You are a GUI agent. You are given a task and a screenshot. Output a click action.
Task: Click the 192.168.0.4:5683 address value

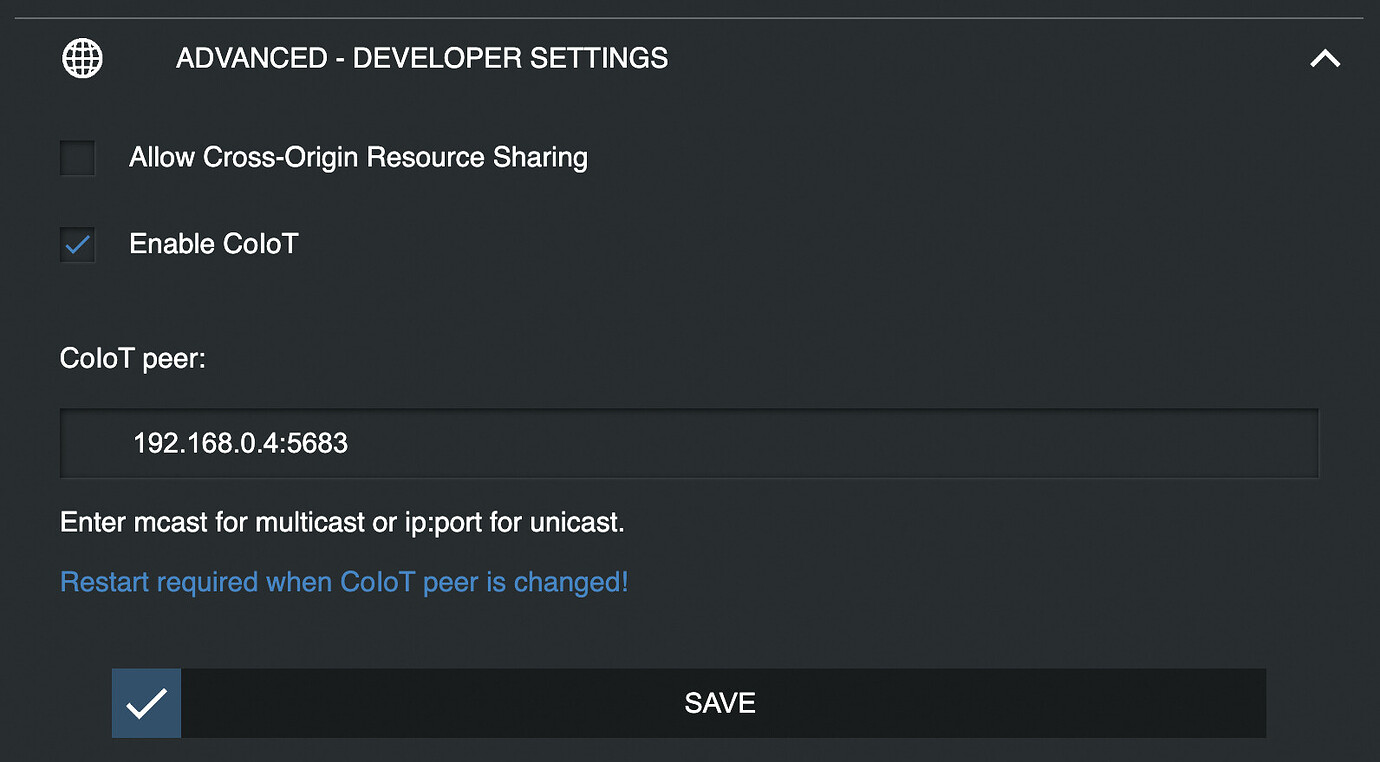(240, 443)
